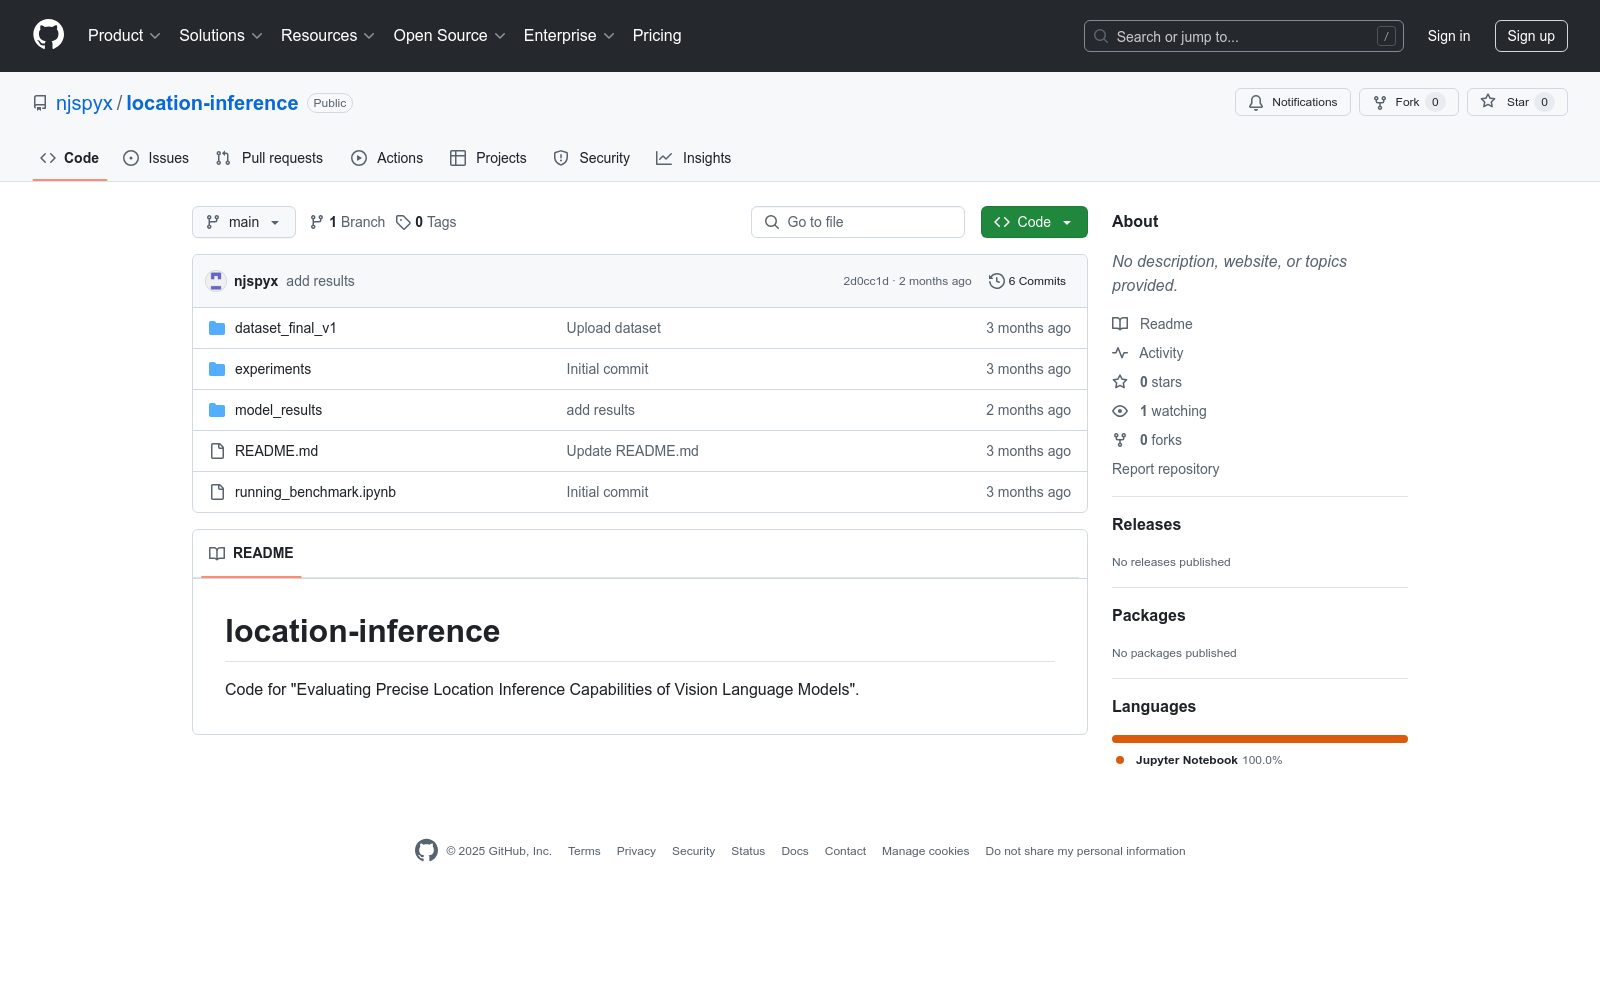The image size is (1600, 1000).
Task: Click the Activity pulse icon
Action: point(1120,353)
